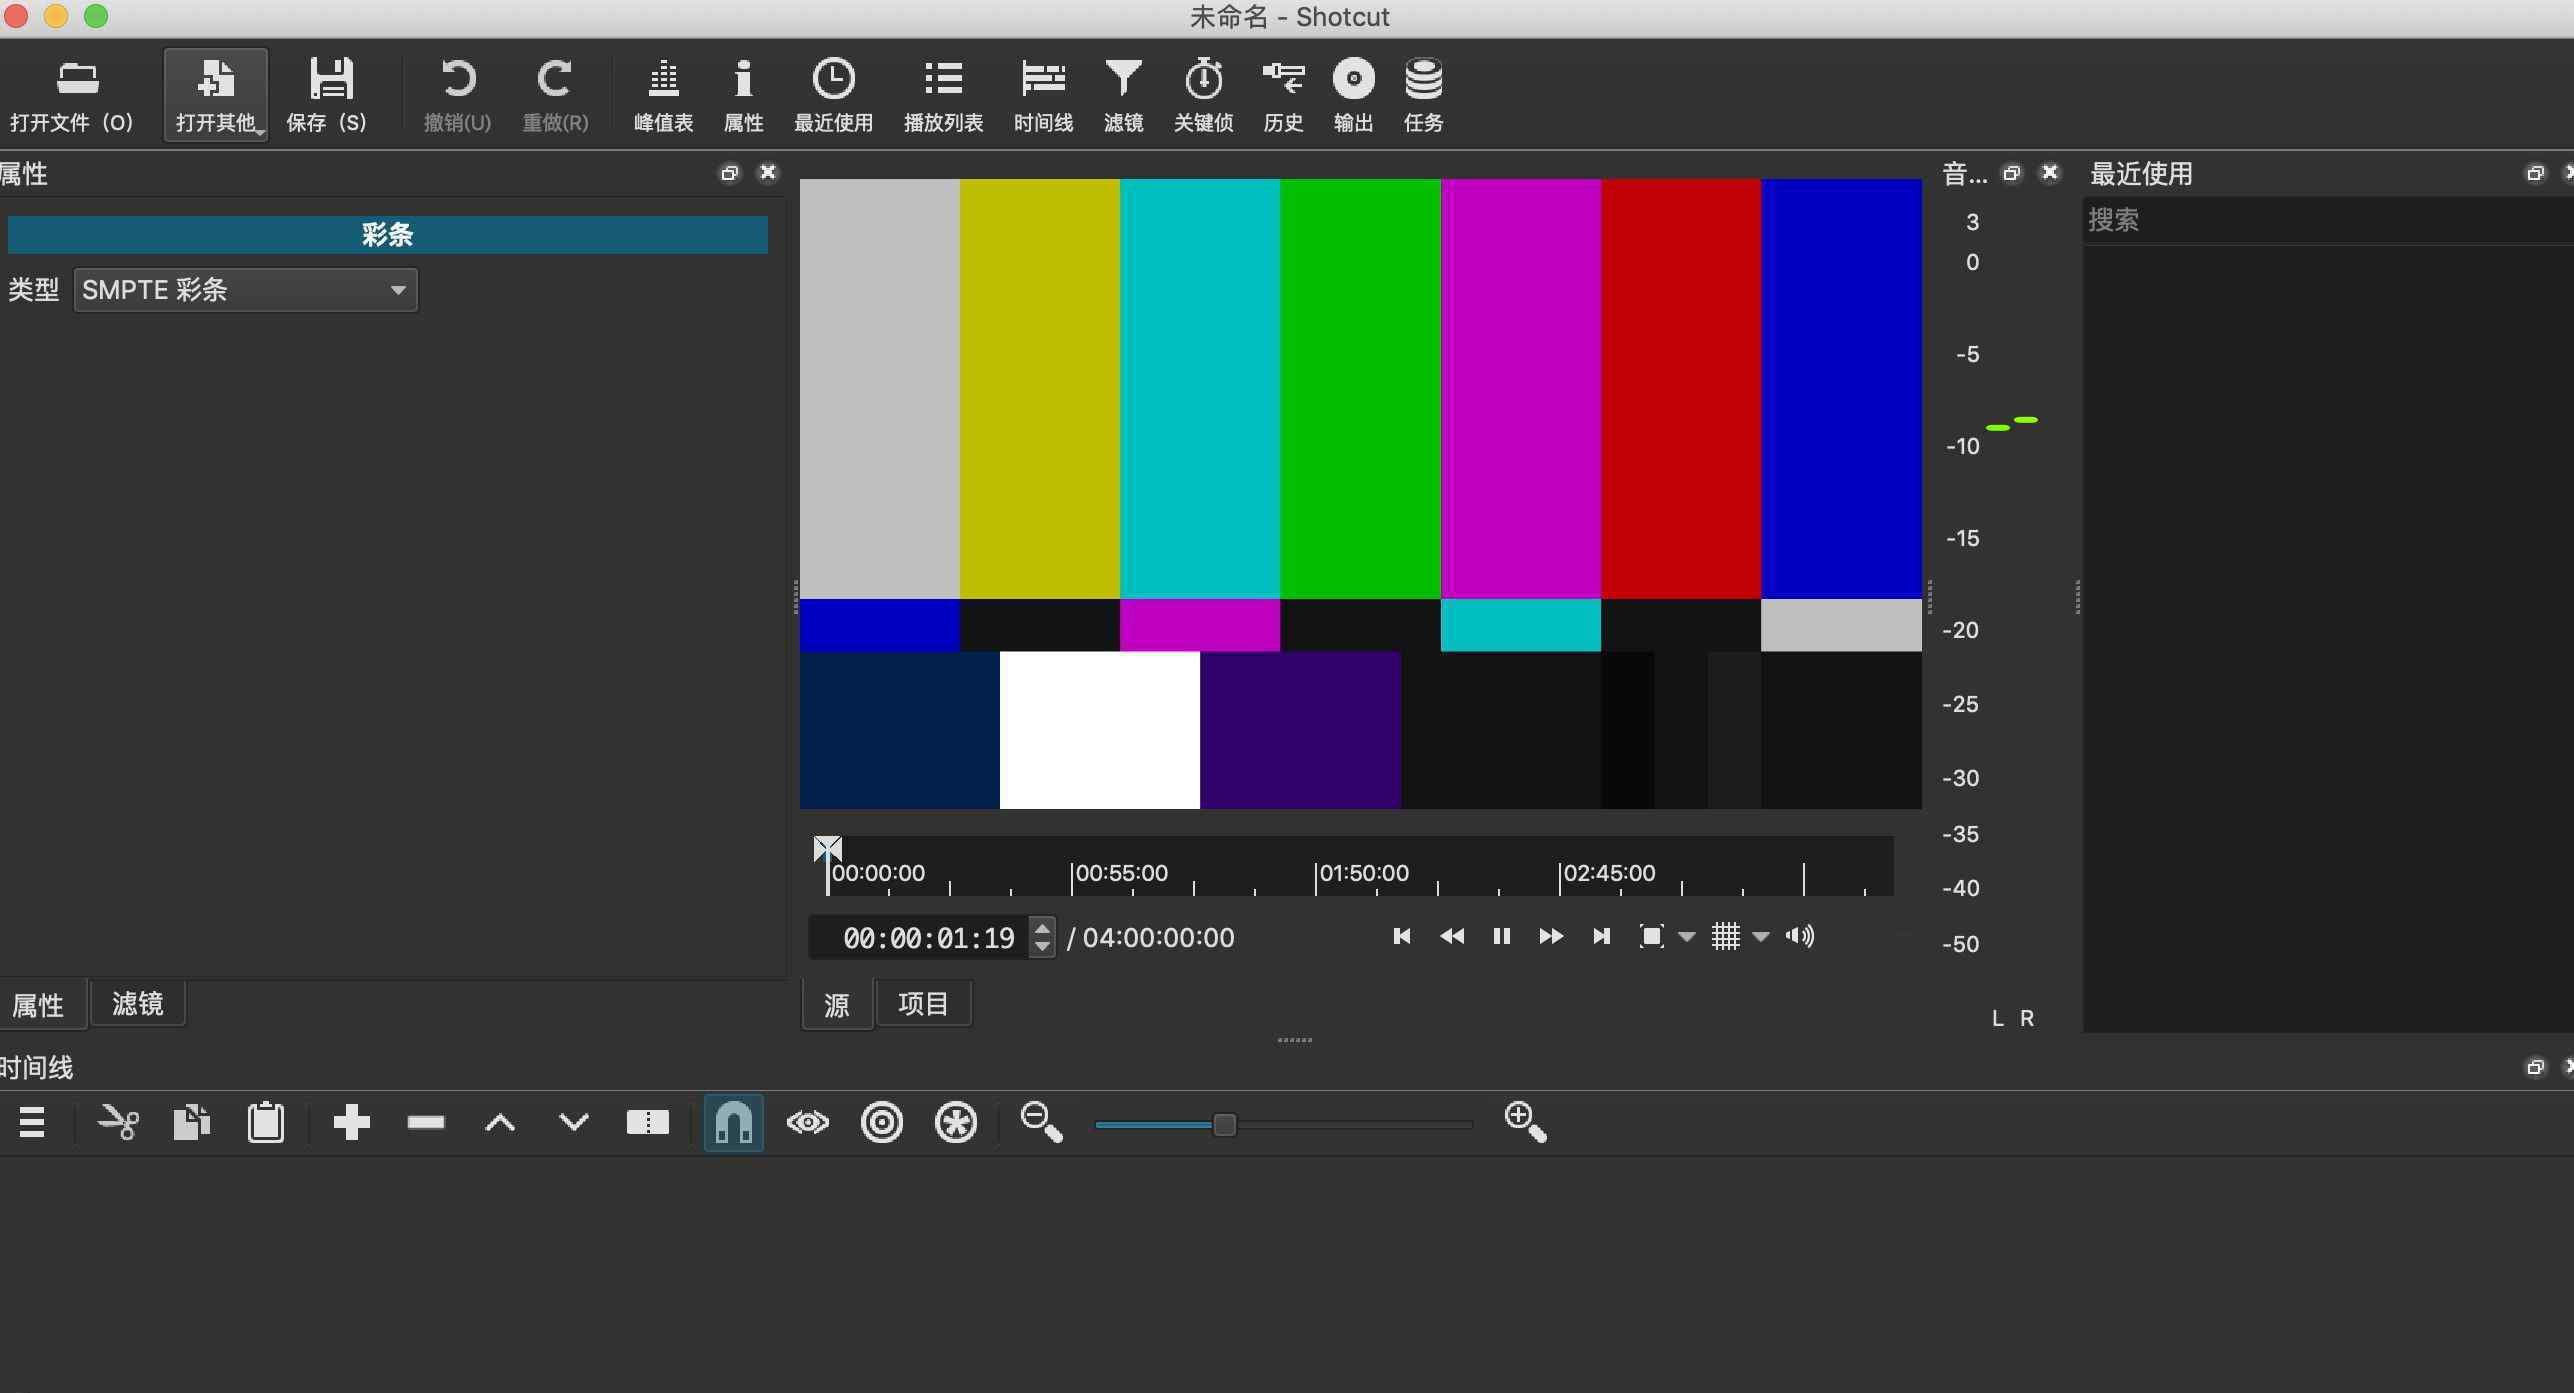Image resolution: width=2574 pixels, height=1393 pixels.
Task: Click the 重做 redo icon
Action: click(x=555, y=95)
